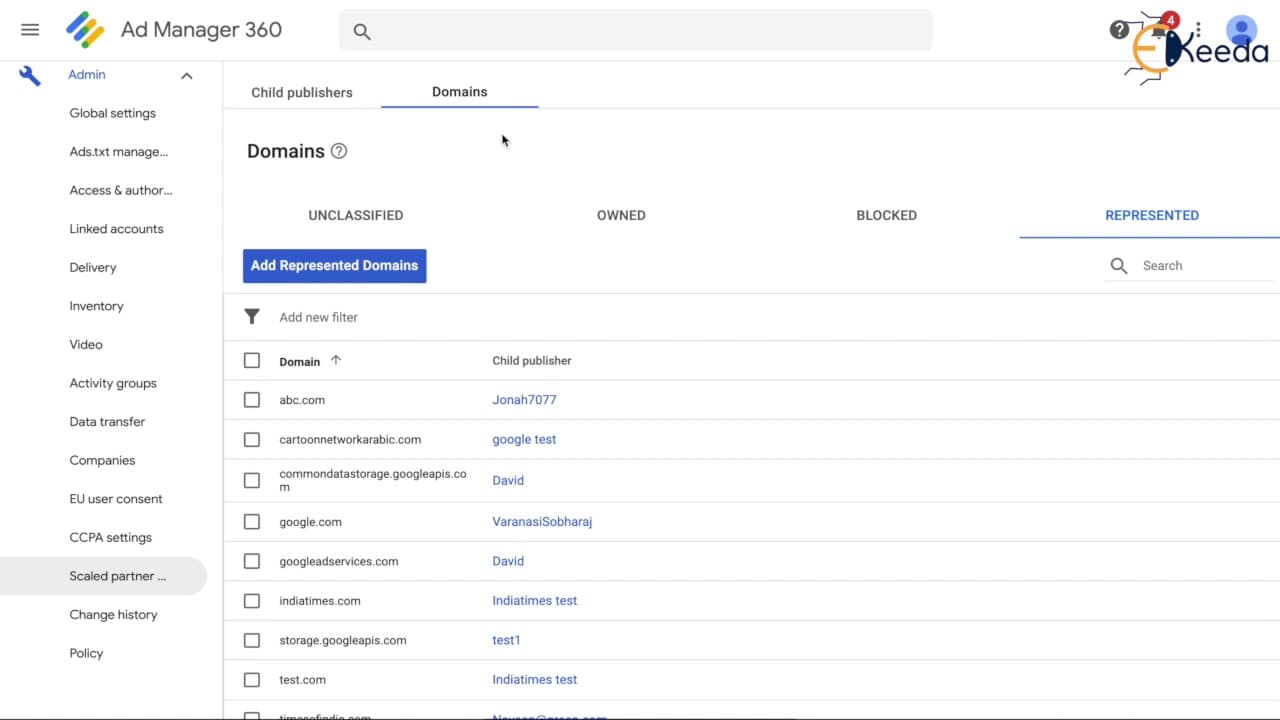The height and width of the screenshot is (720, 1280).
Task: Open Change history in sidebar
Action: 113,615
